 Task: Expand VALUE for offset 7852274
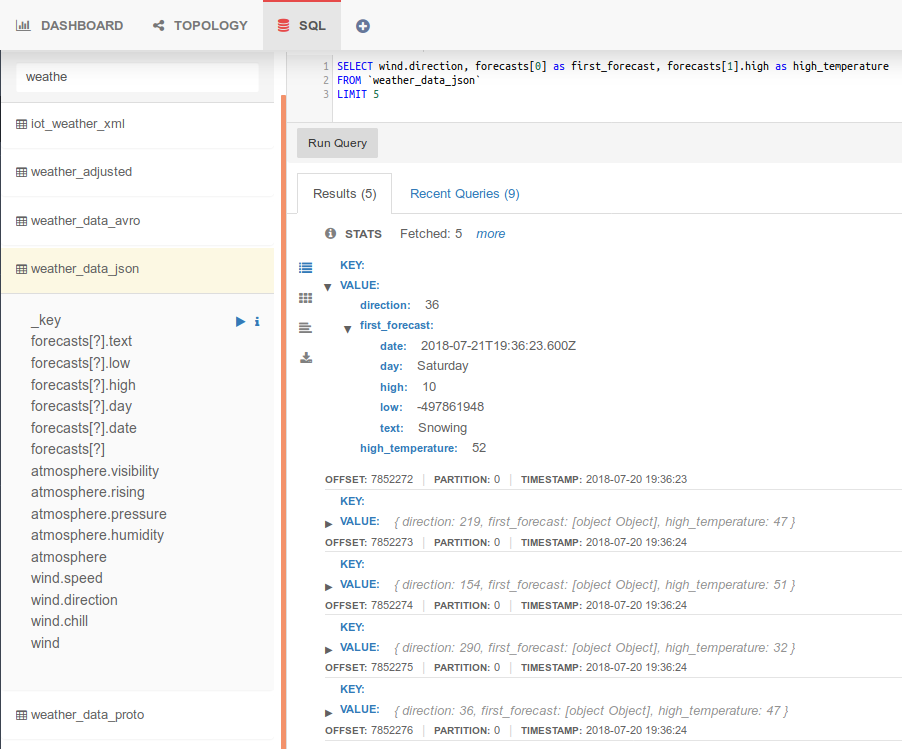[x=328, y=587]
